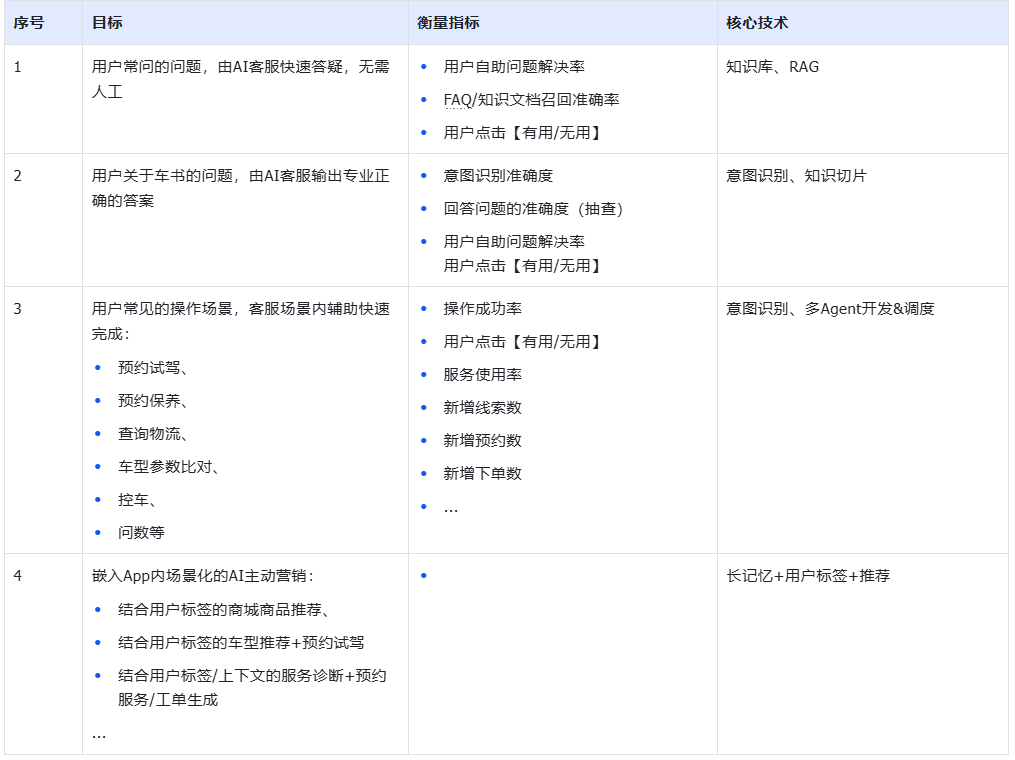The height and width of the screenshot is (760, 1015).
Task: Click 回答问题的准确度（抽查） text
Action: tap(534, 209)
